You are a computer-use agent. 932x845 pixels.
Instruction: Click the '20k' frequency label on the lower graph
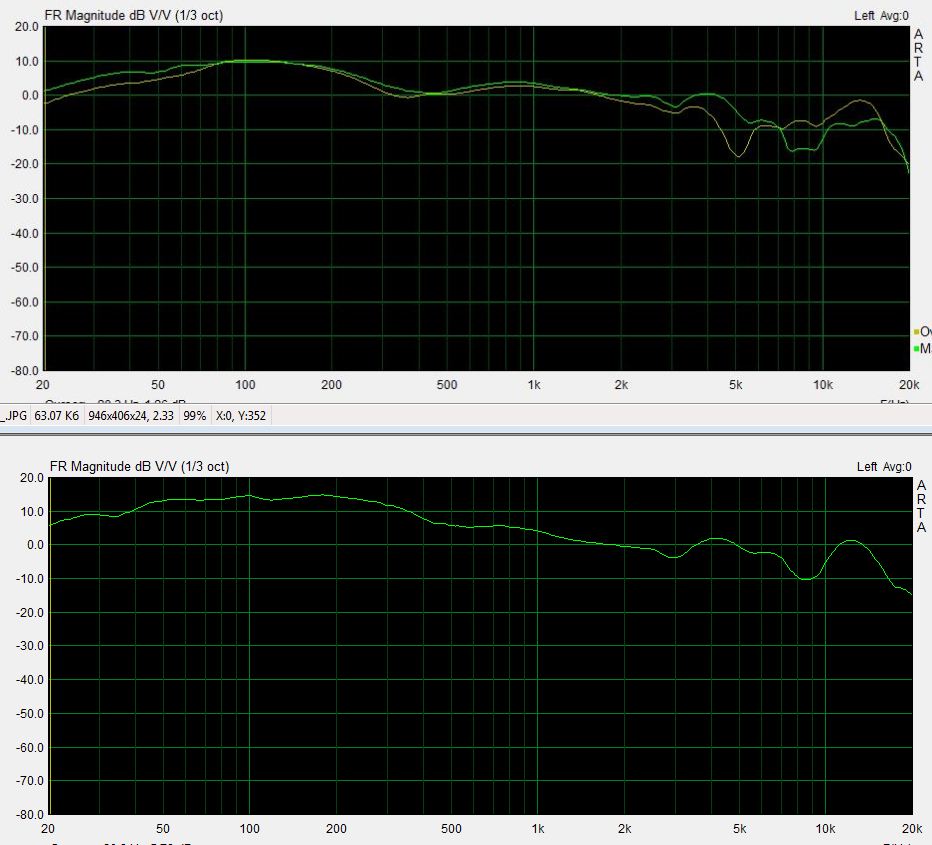pyautogui.click(x=912, y=829)
